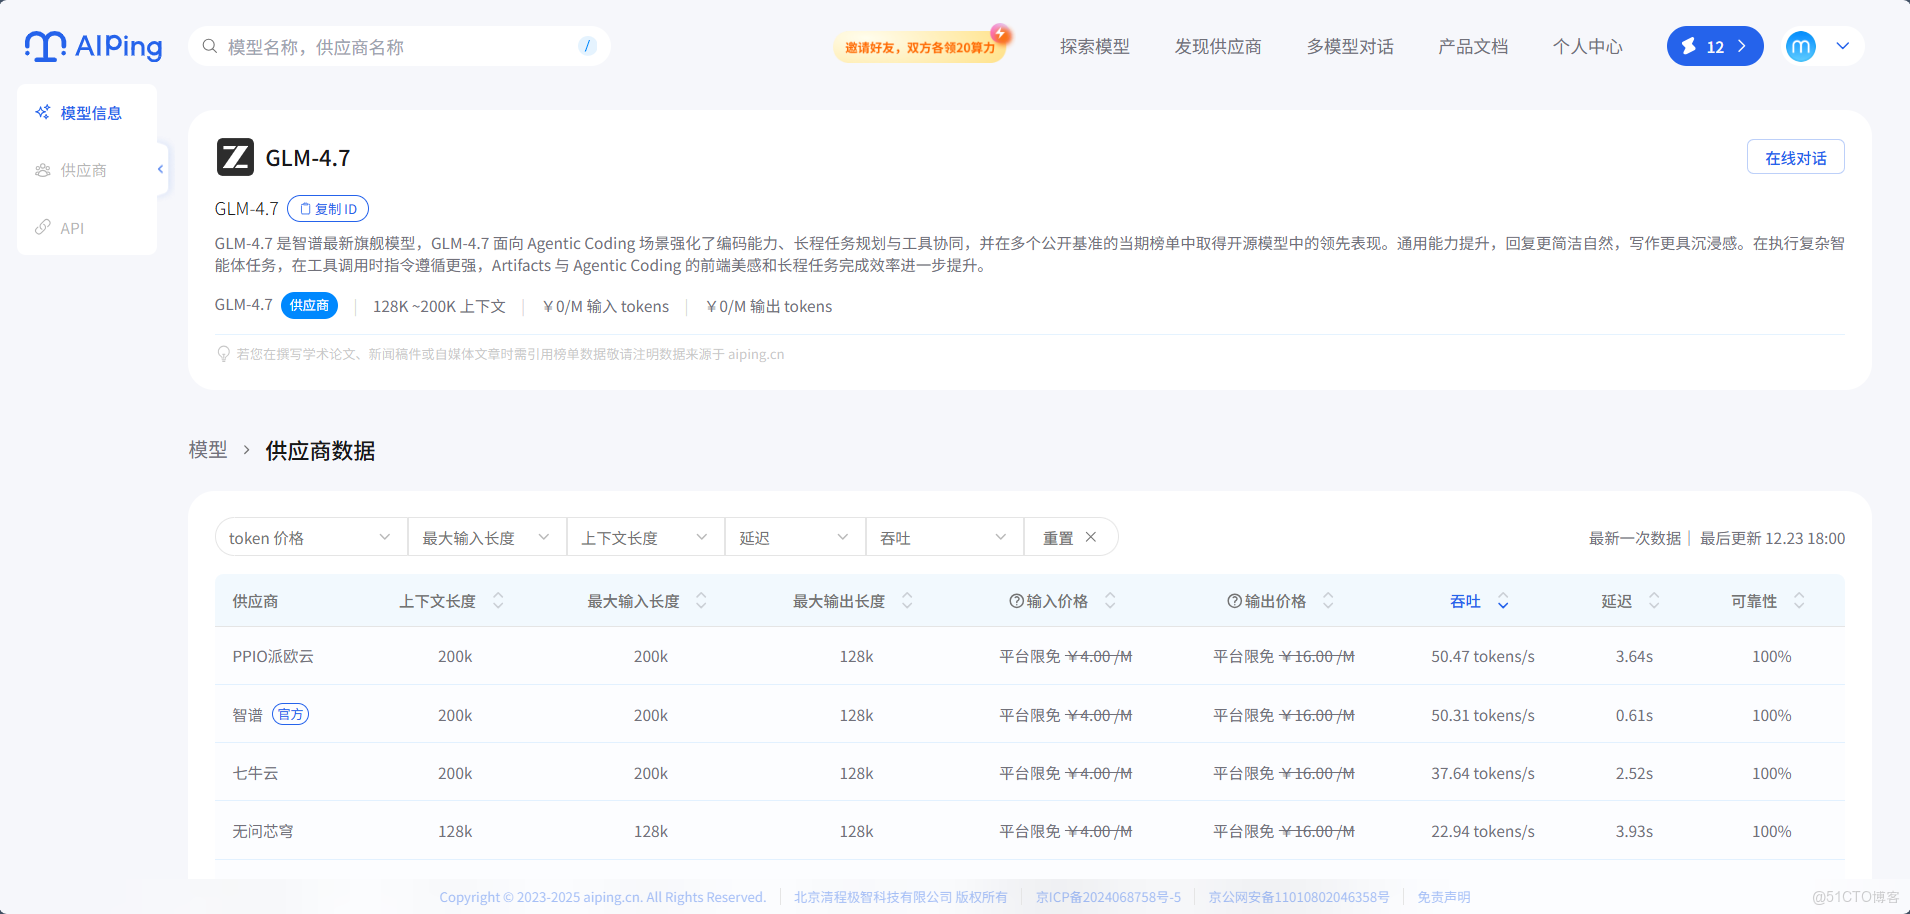
Task: Select the API sidebar tab
Action: tap(87, 228)
